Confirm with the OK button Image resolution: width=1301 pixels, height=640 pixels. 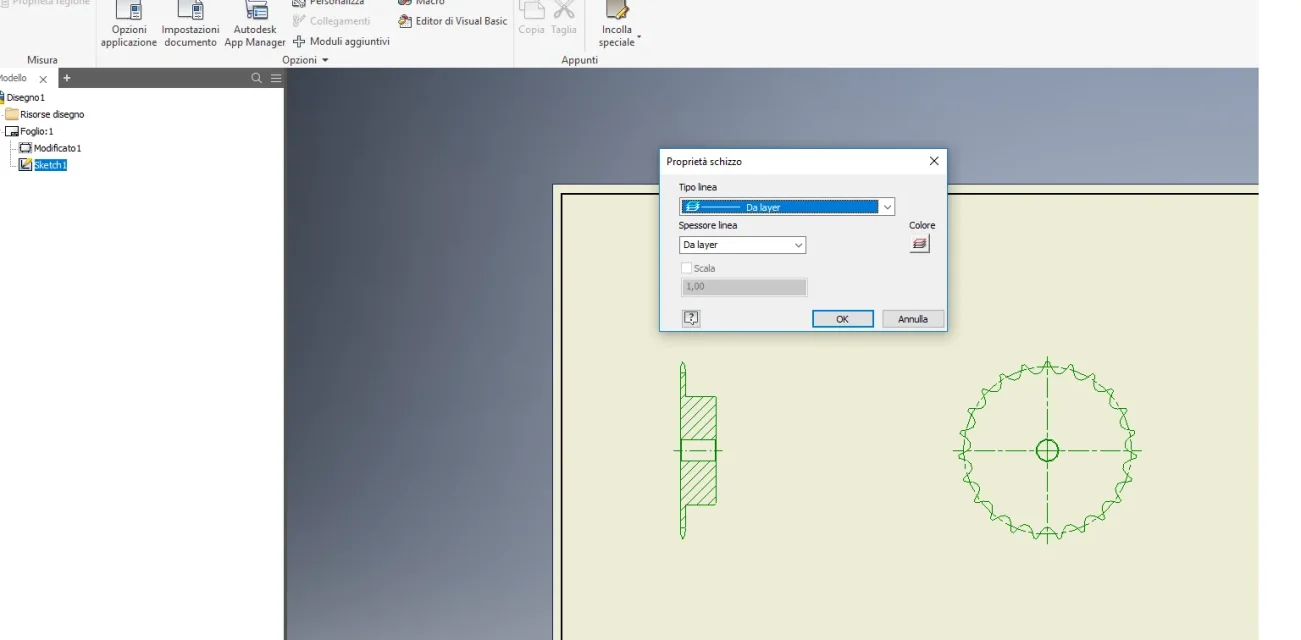point(842,319)
